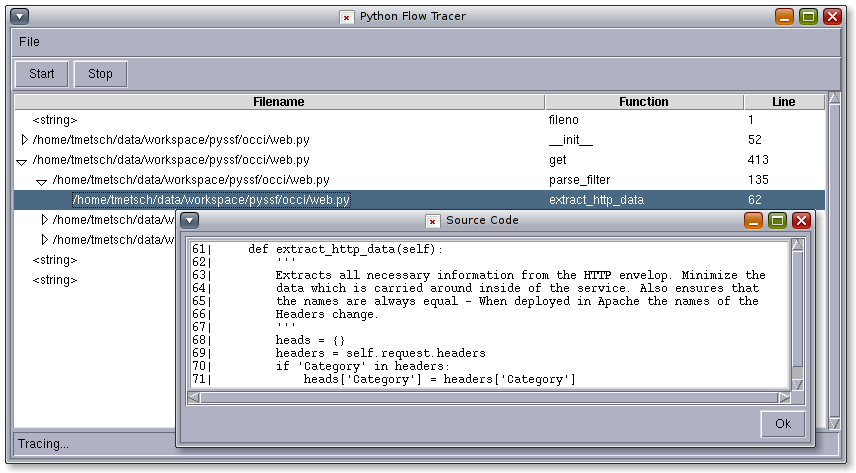Image resolution: width=856 pixels, height=473 pixels.
Task: Collapse the parse_filter tree row
Action: [x=41, y=182]
